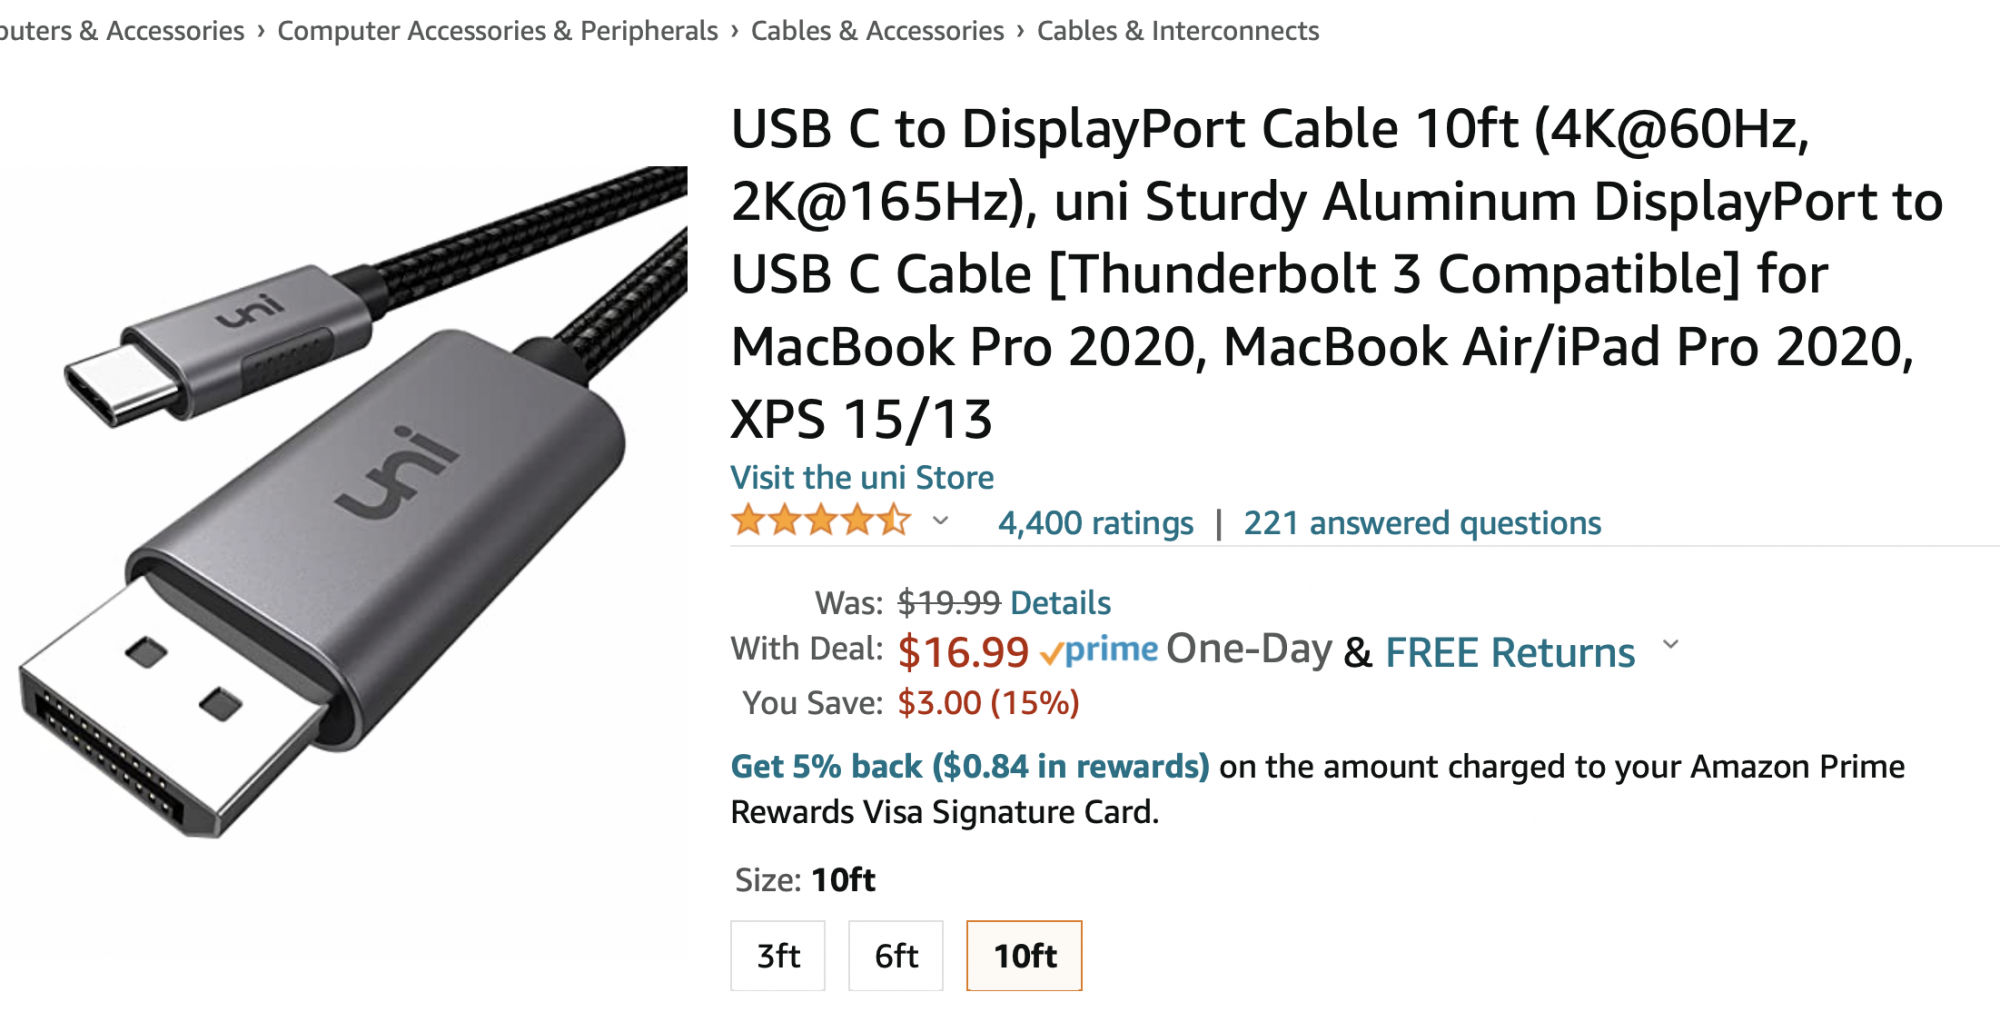The width and height of the screenshot is (2000, 1012).
Task: Open the FREE Returns link
Action: 1510,653
